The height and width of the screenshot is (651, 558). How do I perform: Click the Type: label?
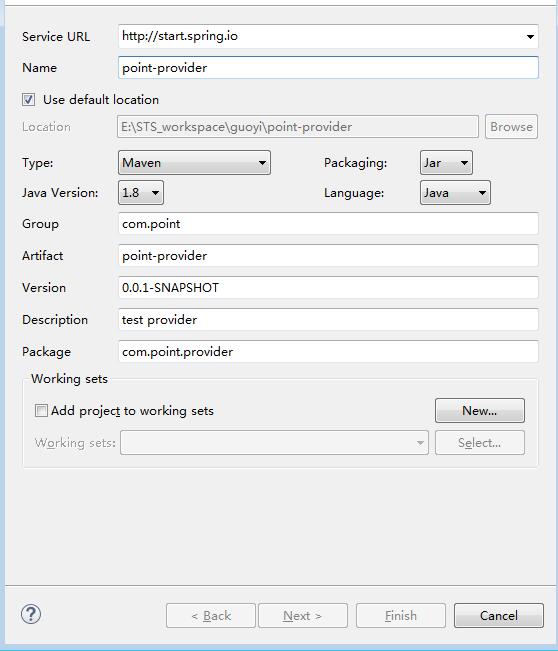click(38, 163)
